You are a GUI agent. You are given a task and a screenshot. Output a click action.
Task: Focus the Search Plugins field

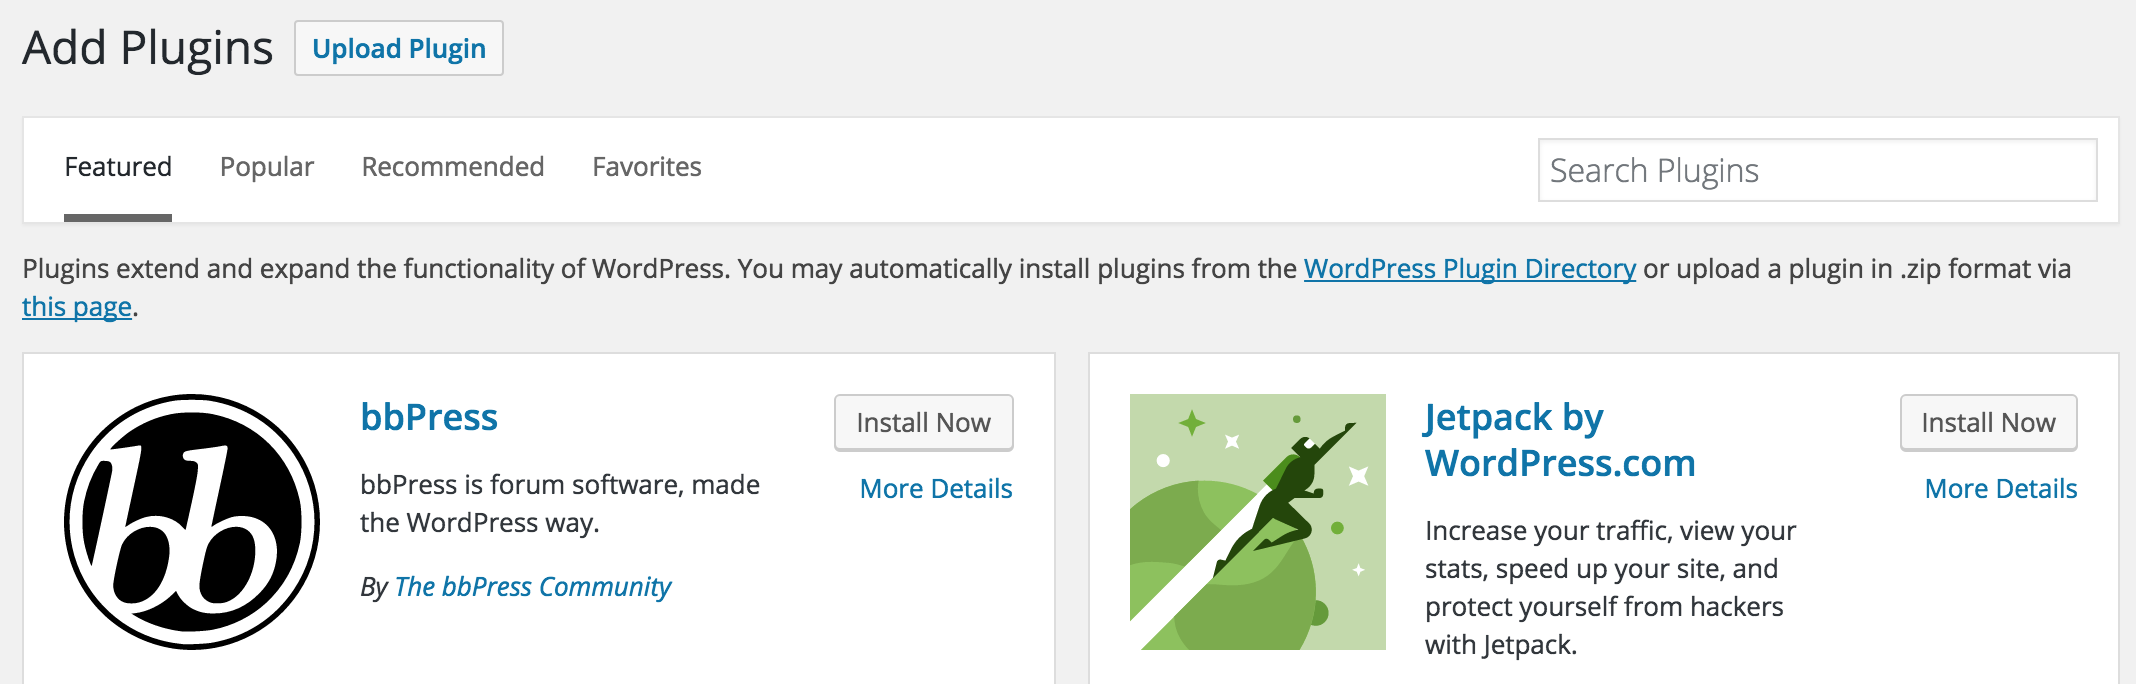pyautogui.click(x=1817, y=170)
